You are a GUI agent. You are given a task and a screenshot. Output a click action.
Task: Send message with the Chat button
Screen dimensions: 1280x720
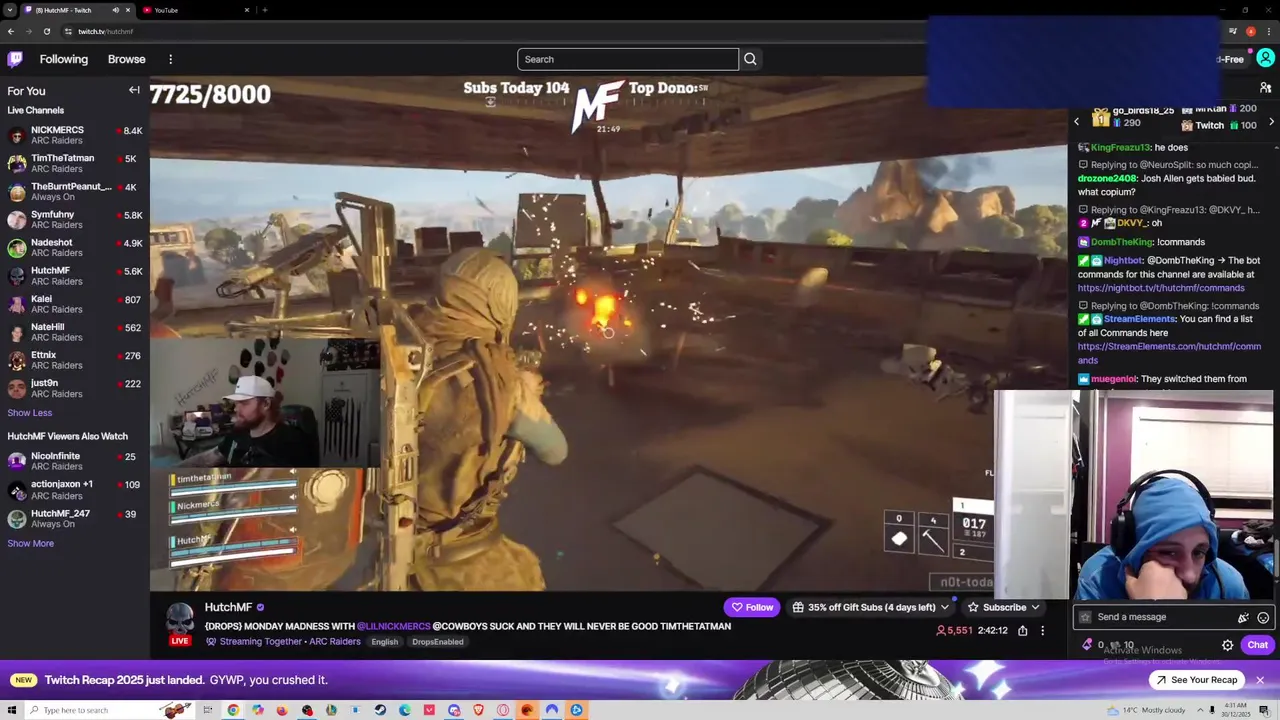1257,645
